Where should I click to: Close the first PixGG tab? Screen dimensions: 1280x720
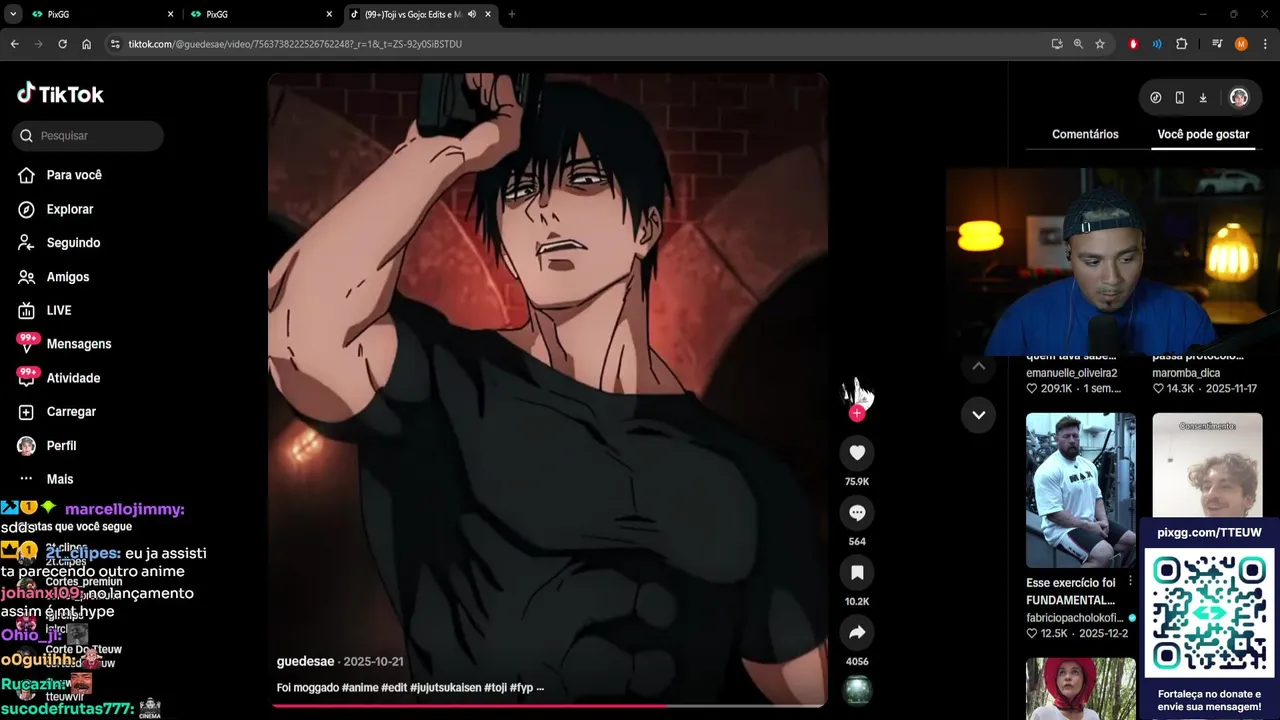(170, 14)
